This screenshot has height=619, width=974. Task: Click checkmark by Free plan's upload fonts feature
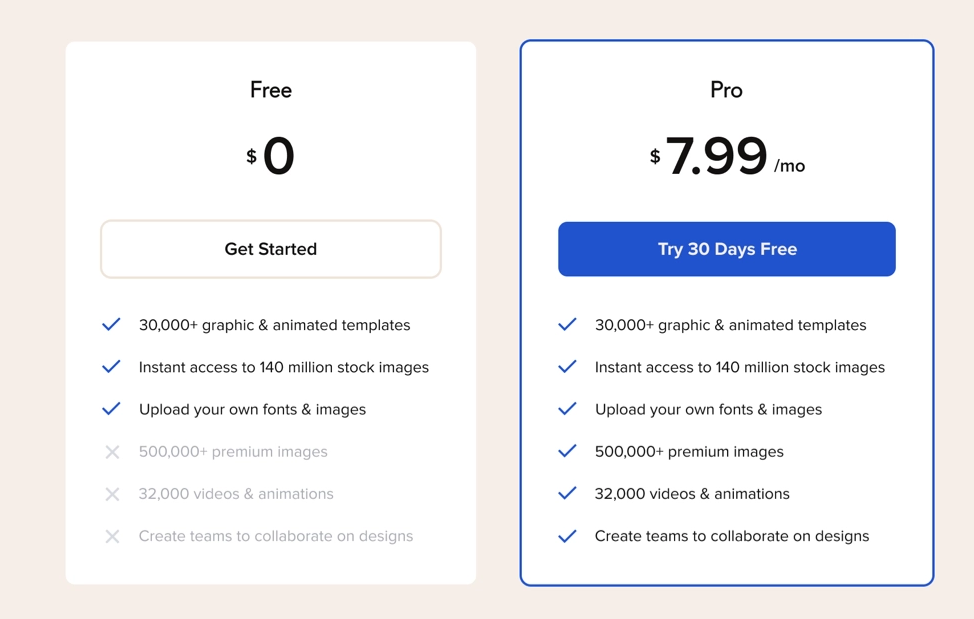[111, 409]
